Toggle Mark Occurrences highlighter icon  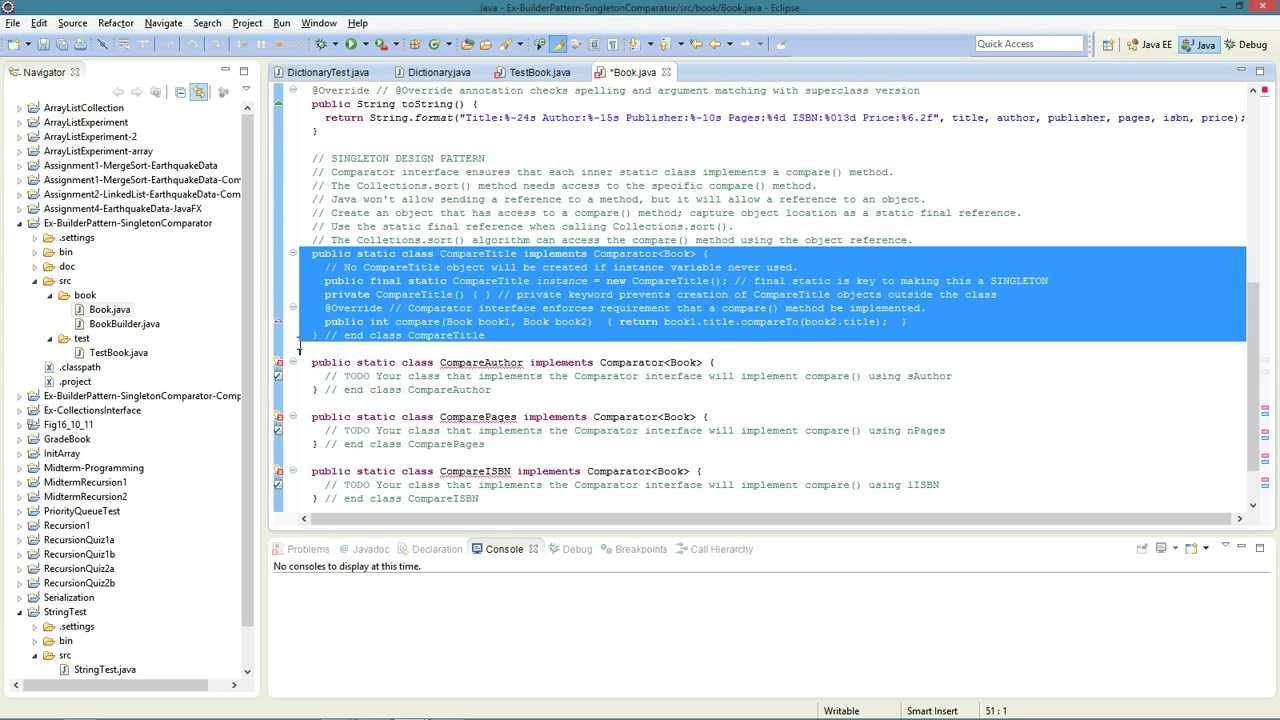(x=558, y=44)
